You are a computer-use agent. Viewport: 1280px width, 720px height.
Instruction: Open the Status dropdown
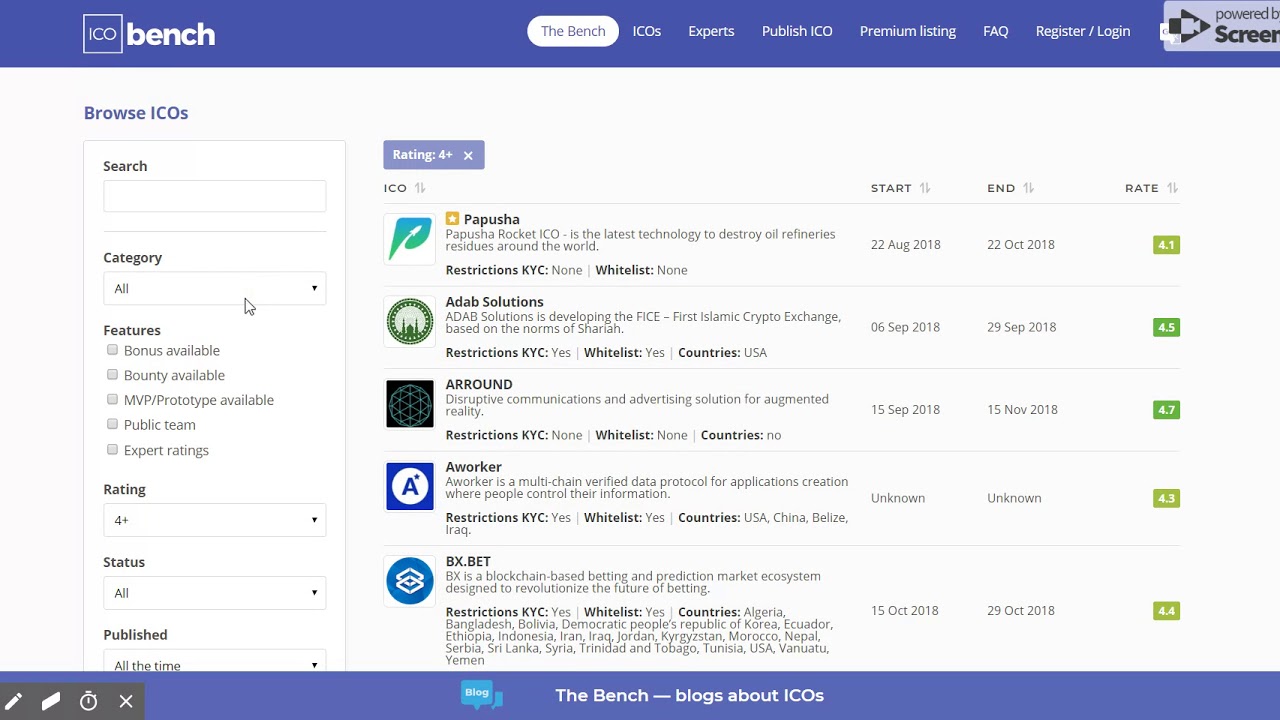[215, 593]
